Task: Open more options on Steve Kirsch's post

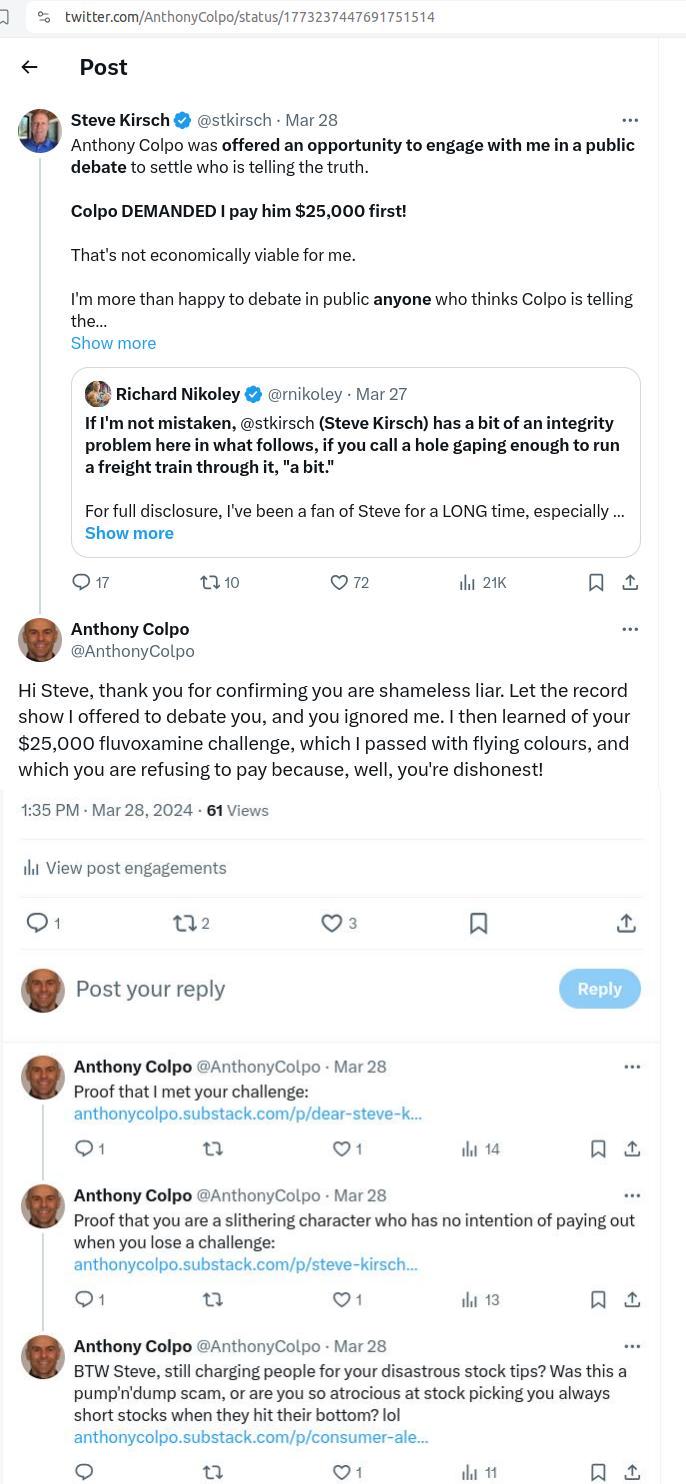Action: click(630, 120)
